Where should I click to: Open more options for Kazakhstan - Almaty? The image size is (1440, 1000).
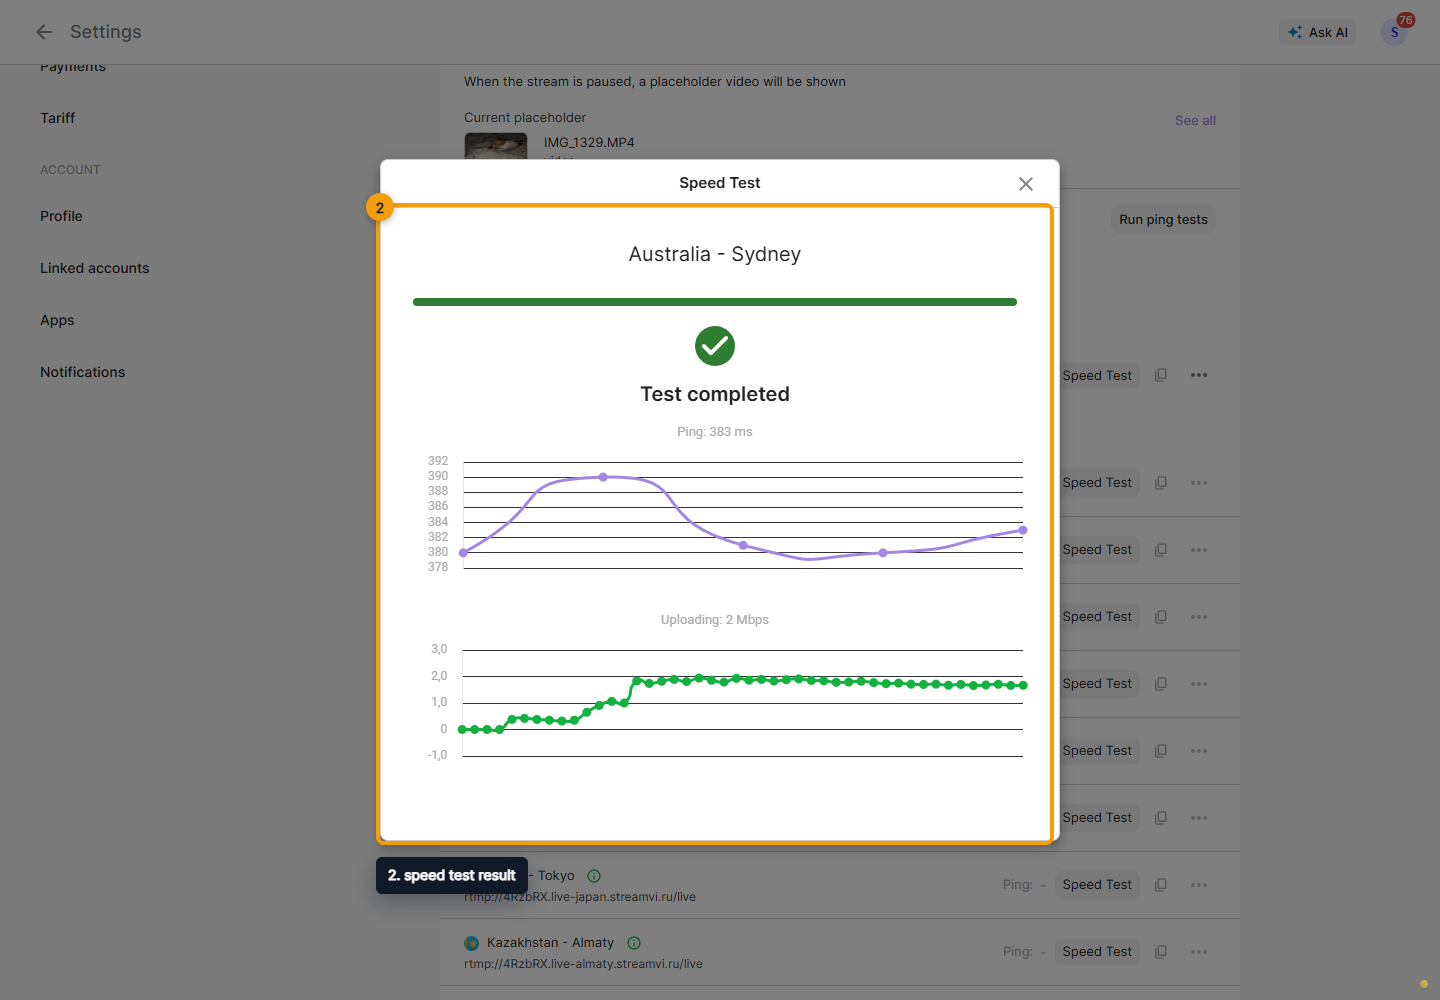click(1199, 952)
